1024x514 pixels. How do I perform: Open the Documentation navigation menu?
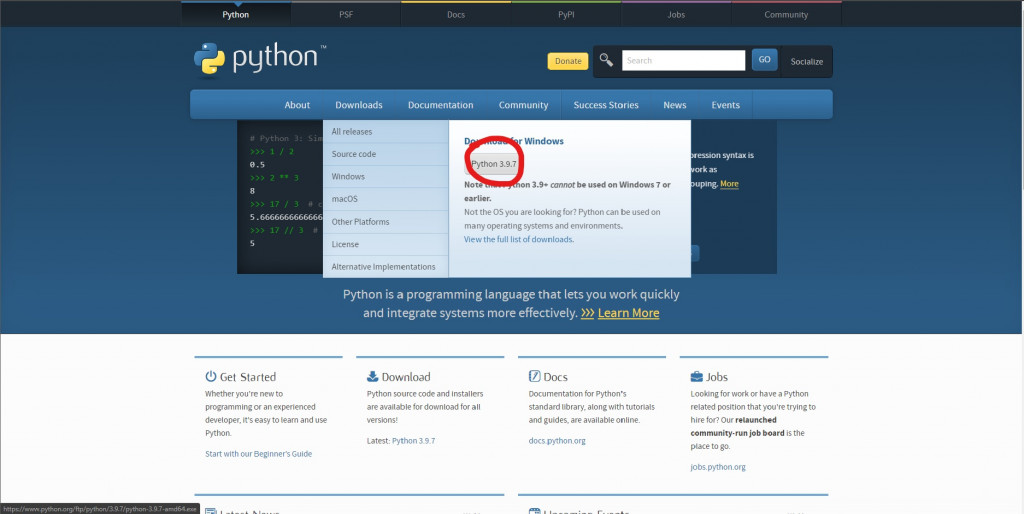pyautogui.click(x=441, y=104)
